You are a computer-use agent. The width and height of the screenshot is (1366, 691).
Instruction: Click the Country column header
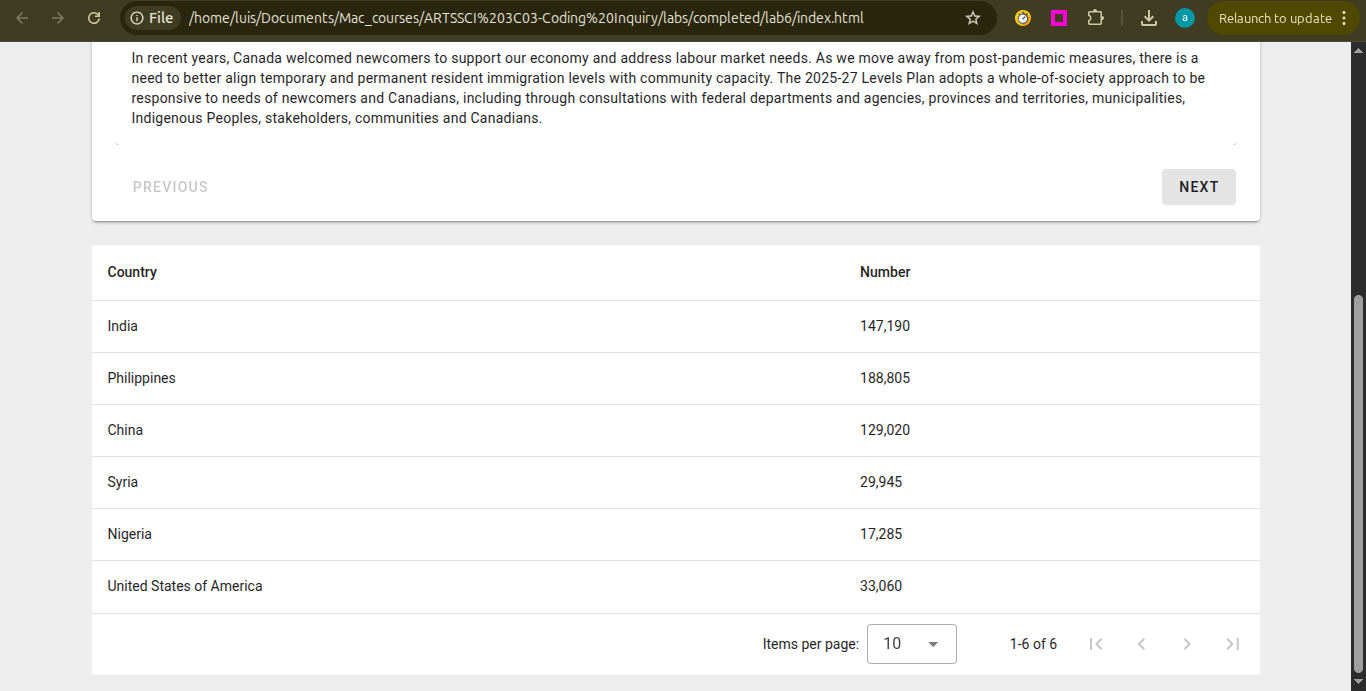point(132,272)
